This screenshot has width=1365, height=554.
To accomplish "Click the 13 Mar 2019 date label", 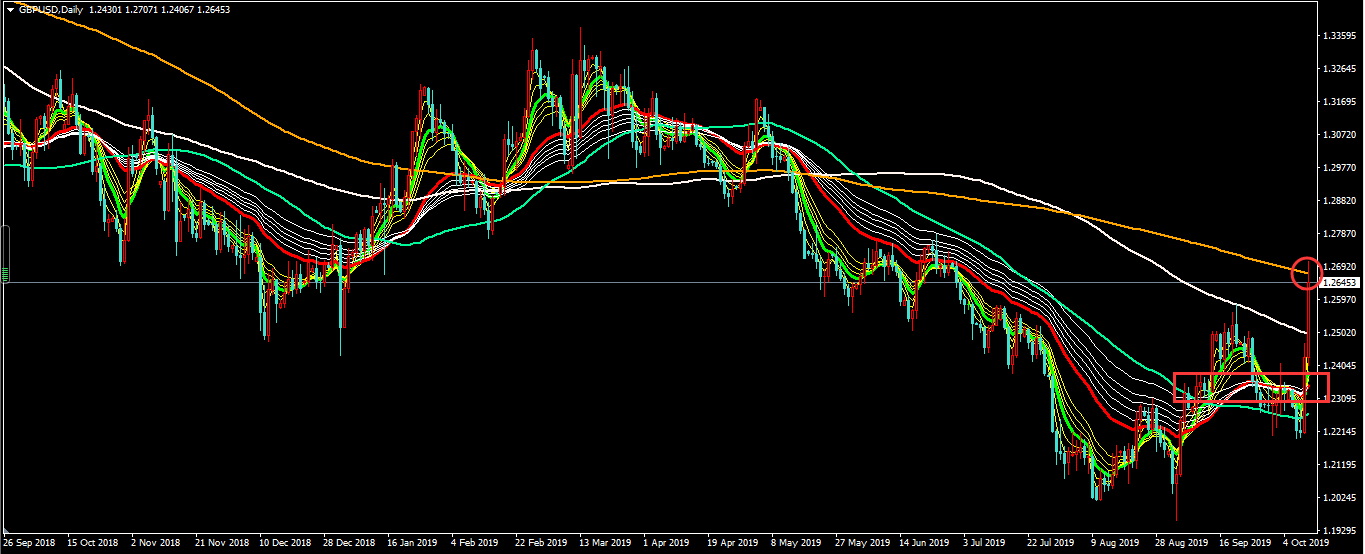I will pos(603,544).
